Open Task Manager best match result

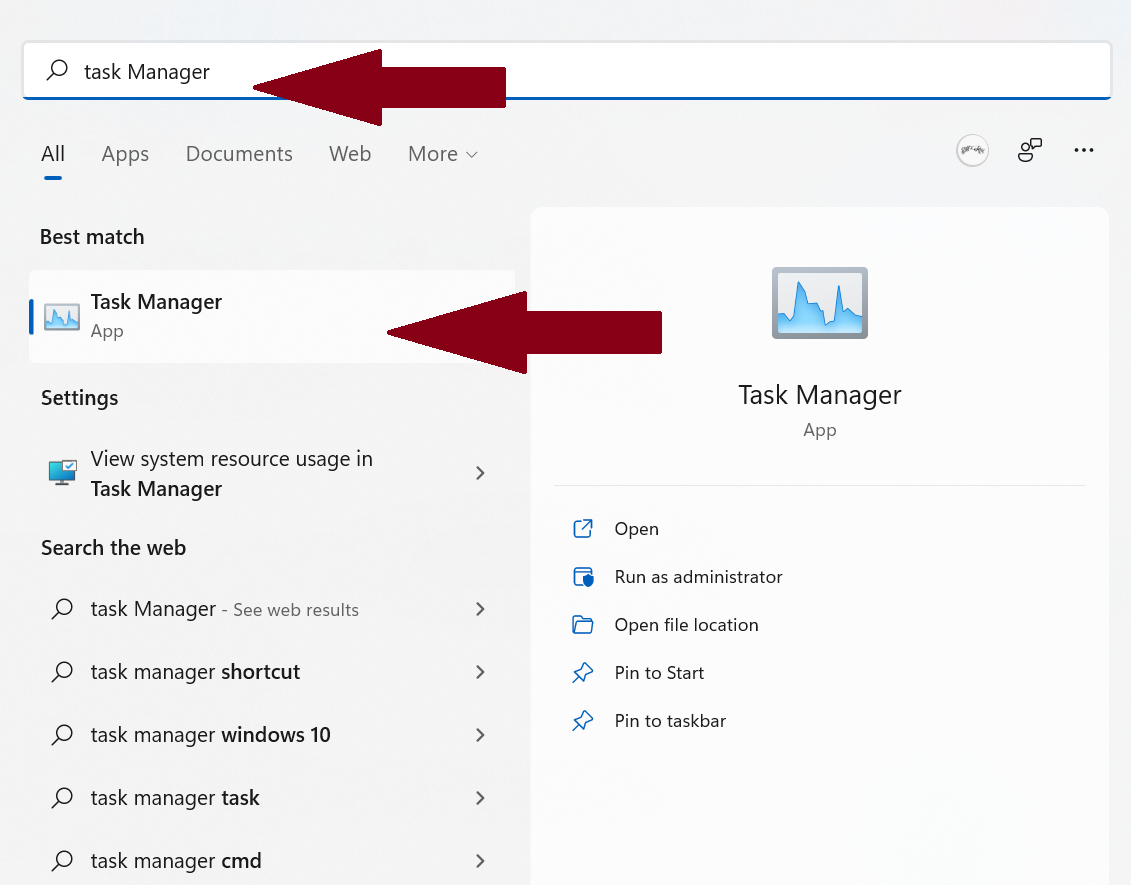pos(272,316)
